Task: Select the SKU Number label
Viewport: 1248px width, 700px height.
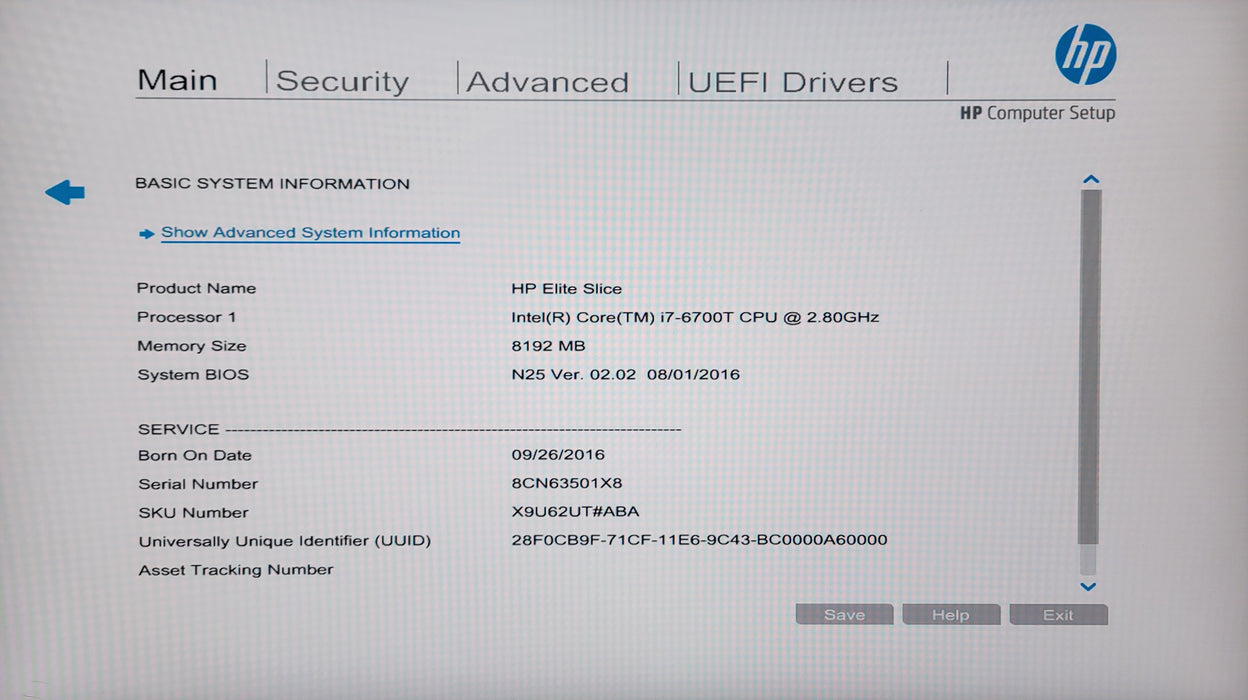Action: coord(193,513)
